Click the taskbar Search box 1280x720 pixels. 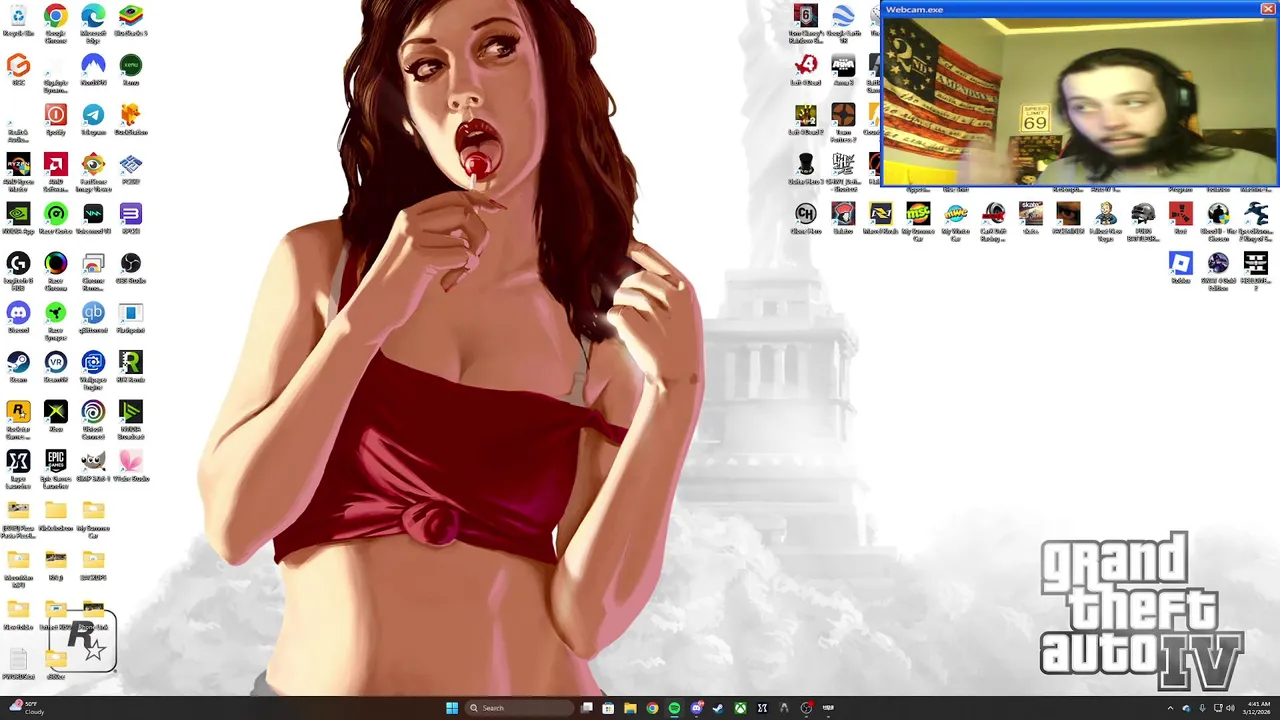pos(518,708)
